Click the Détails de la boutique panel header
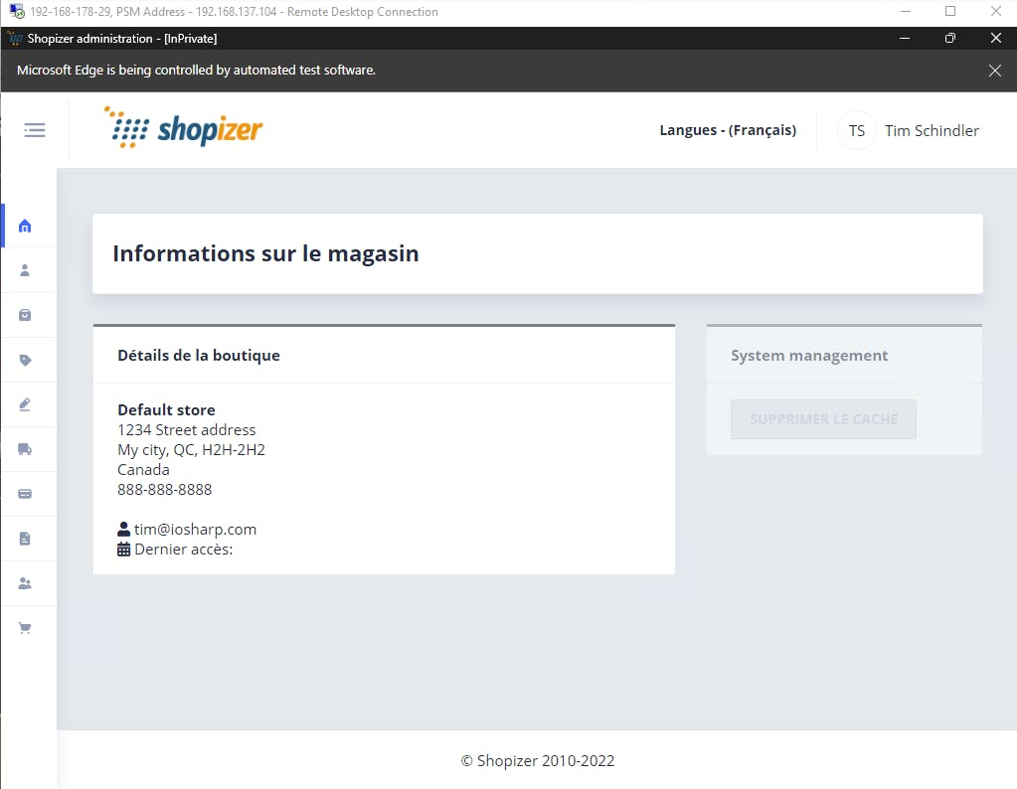The image size is (1017, 789). coord(198,355)
